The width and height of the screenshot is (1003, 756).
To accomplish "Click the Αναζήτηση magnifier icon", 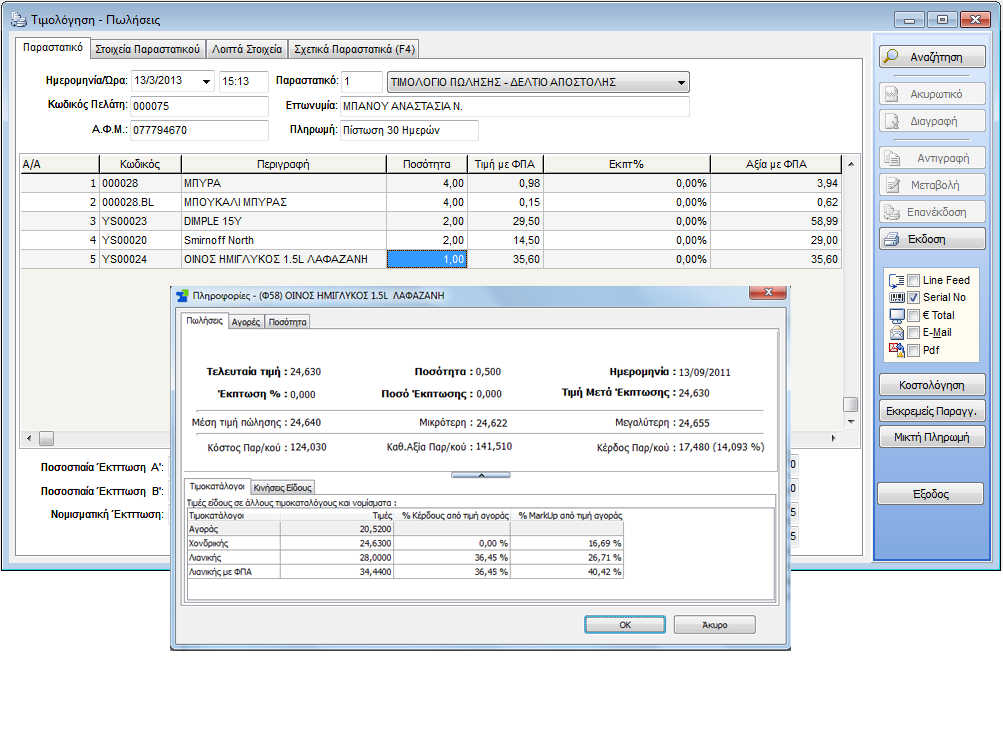I will pyautogui.click(x=891, y=56).
